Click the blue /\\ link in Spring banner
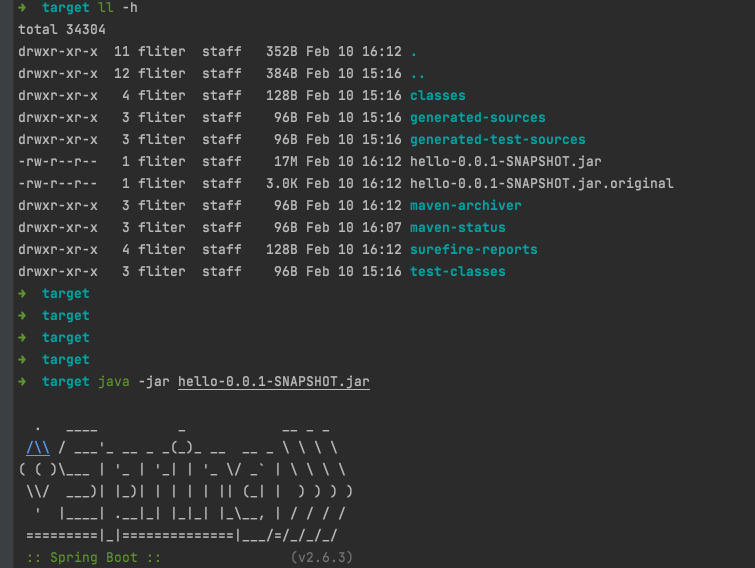Image resolution: width=755 pixels, height=568 pixels. tap(38, 448)
